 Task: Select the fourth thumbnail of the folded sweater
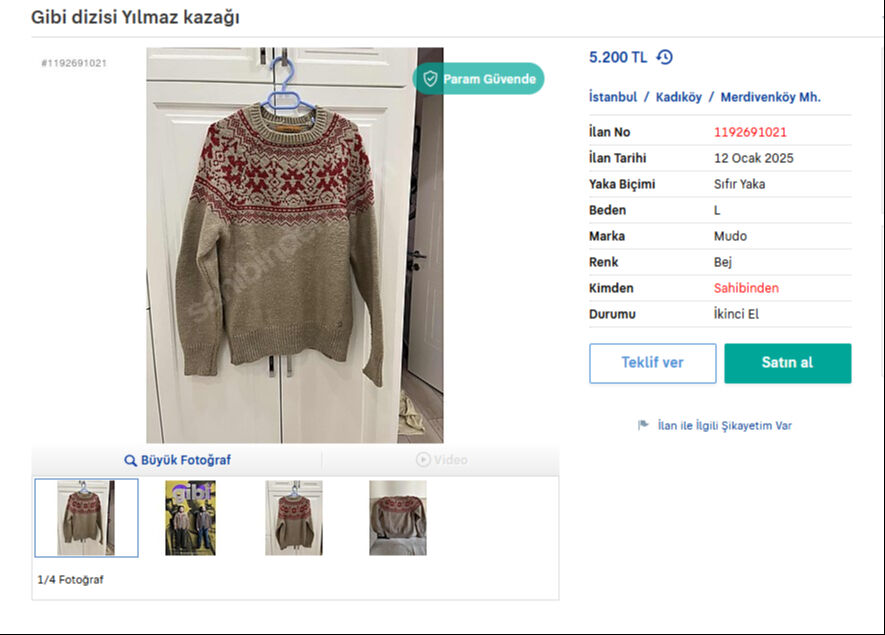tap(398, 517)
